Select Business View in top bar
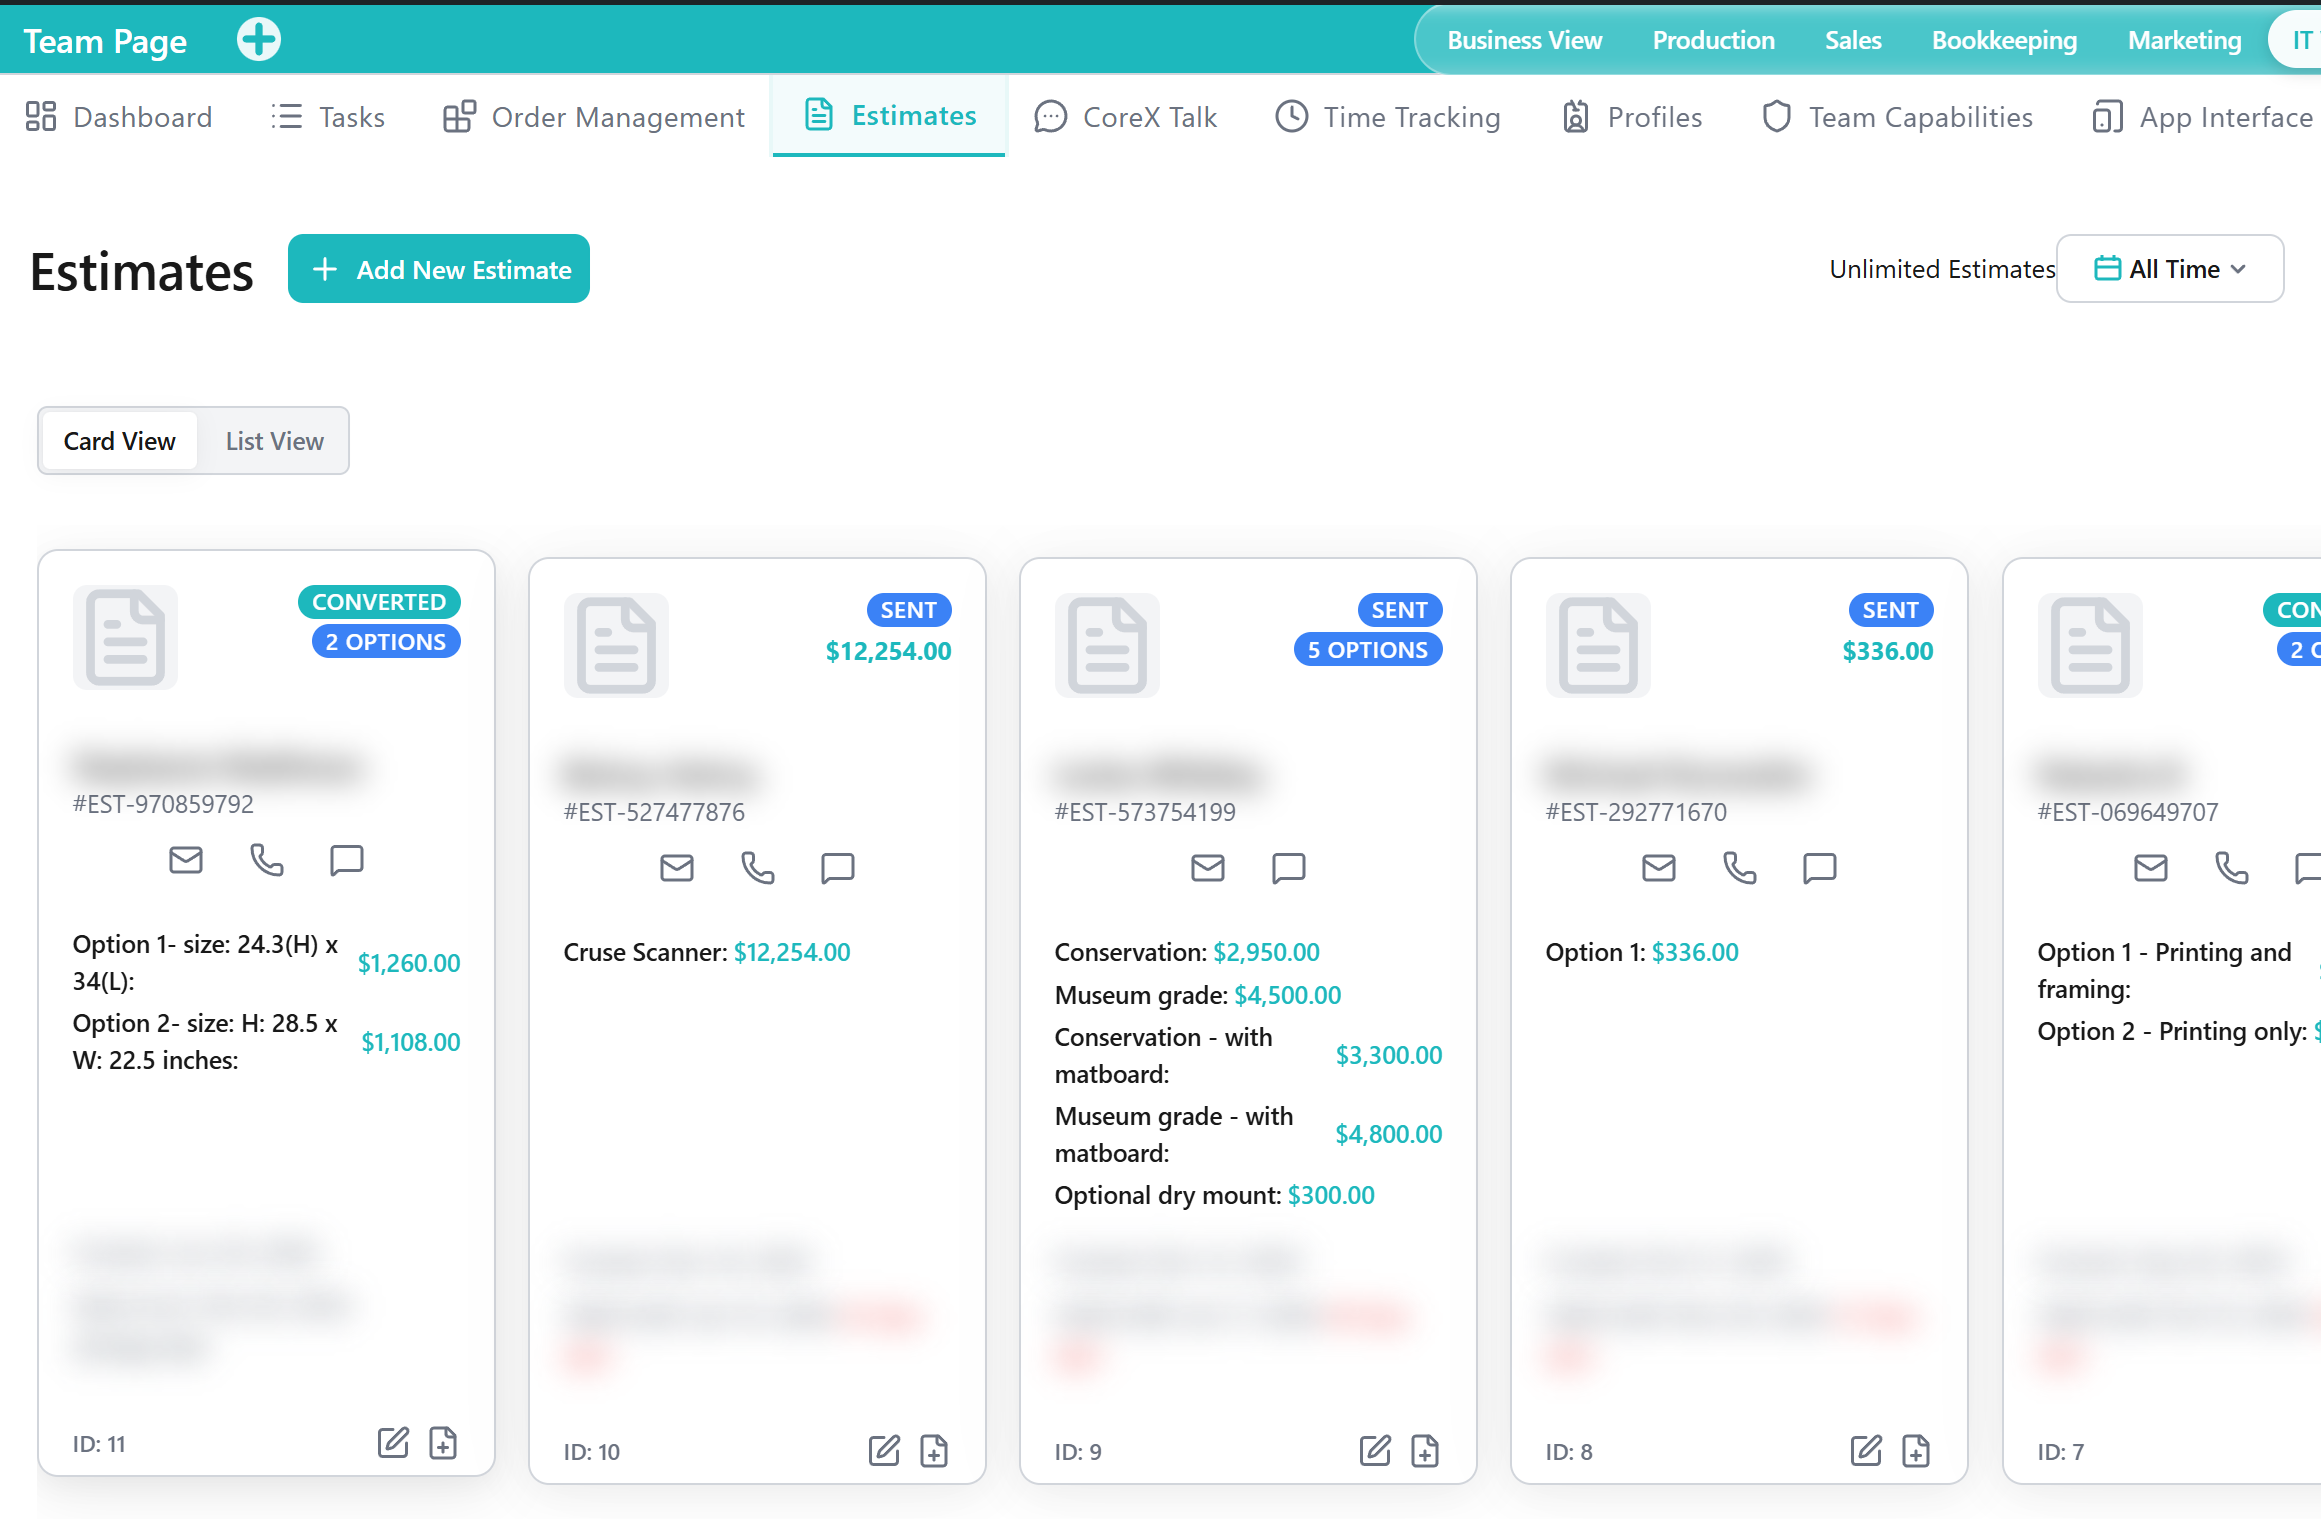 (x=1524, y=40)
